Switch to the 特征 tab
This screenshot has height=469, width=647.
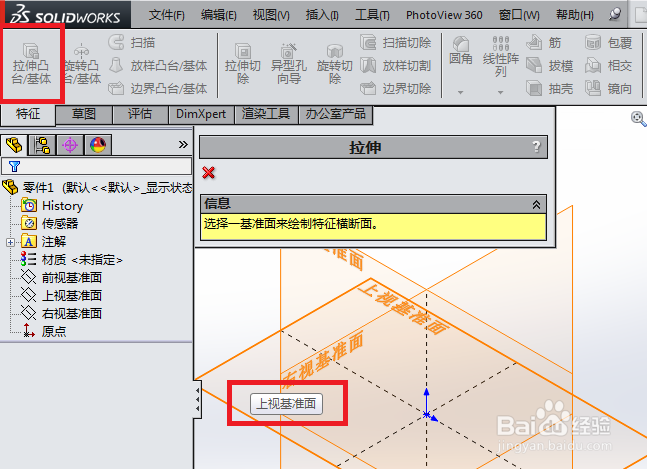click(x=28, y=114)
